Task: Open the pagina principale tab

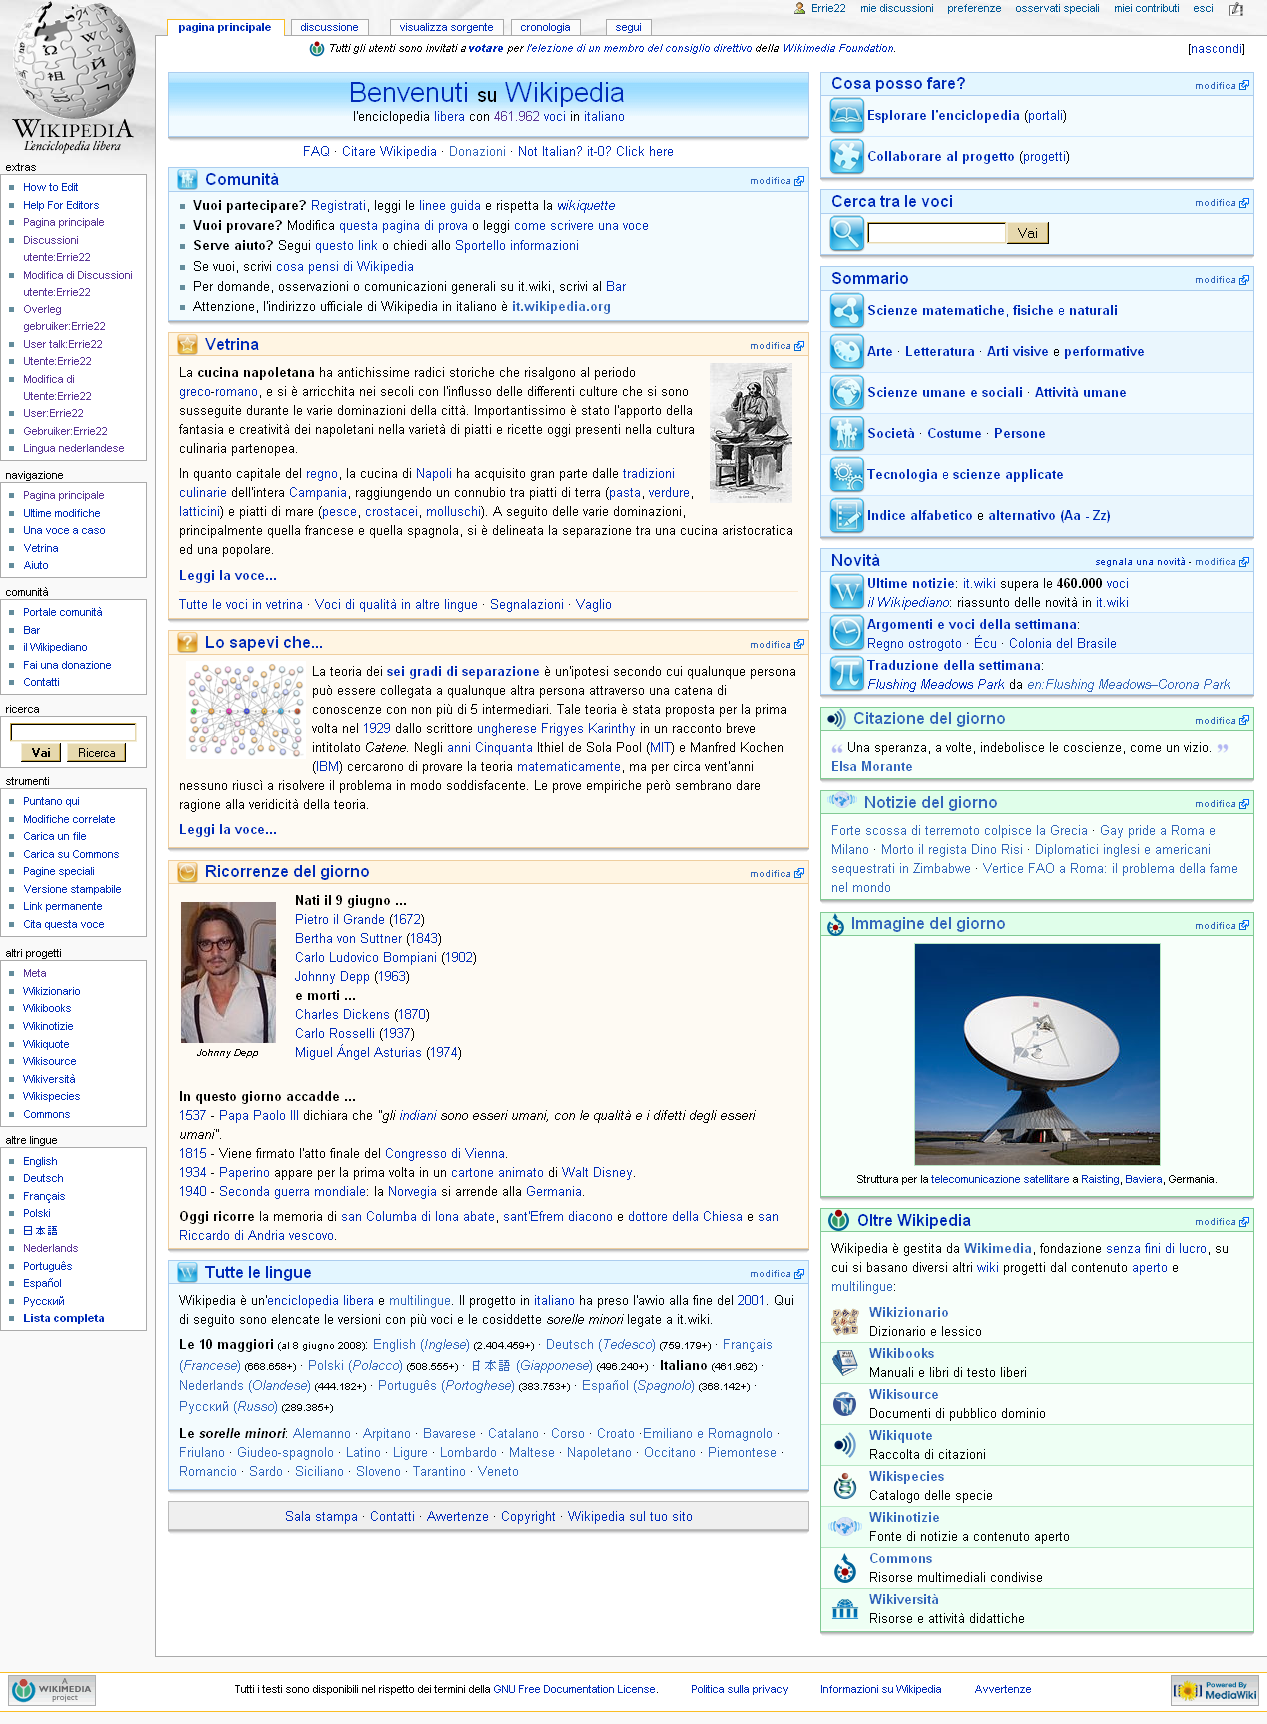Action: (x=225, y=27)
